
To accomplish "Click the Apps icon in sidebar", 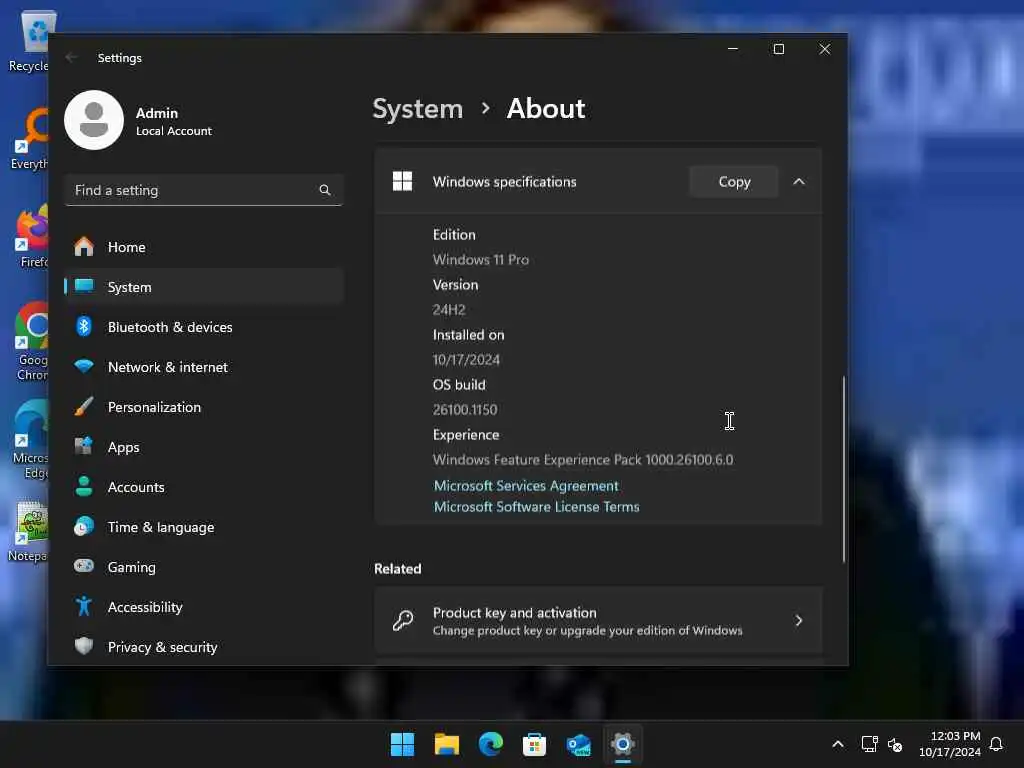I will point(84,446).
